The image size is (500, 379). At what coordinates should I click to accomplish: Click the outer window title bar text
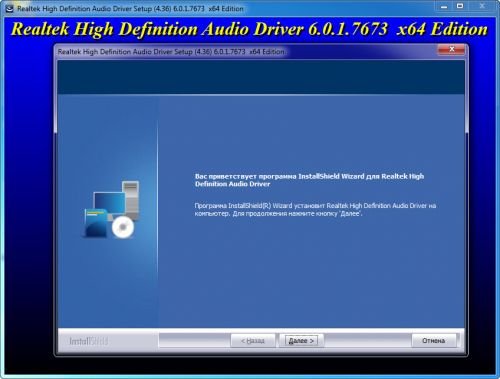tap(130, 9)
